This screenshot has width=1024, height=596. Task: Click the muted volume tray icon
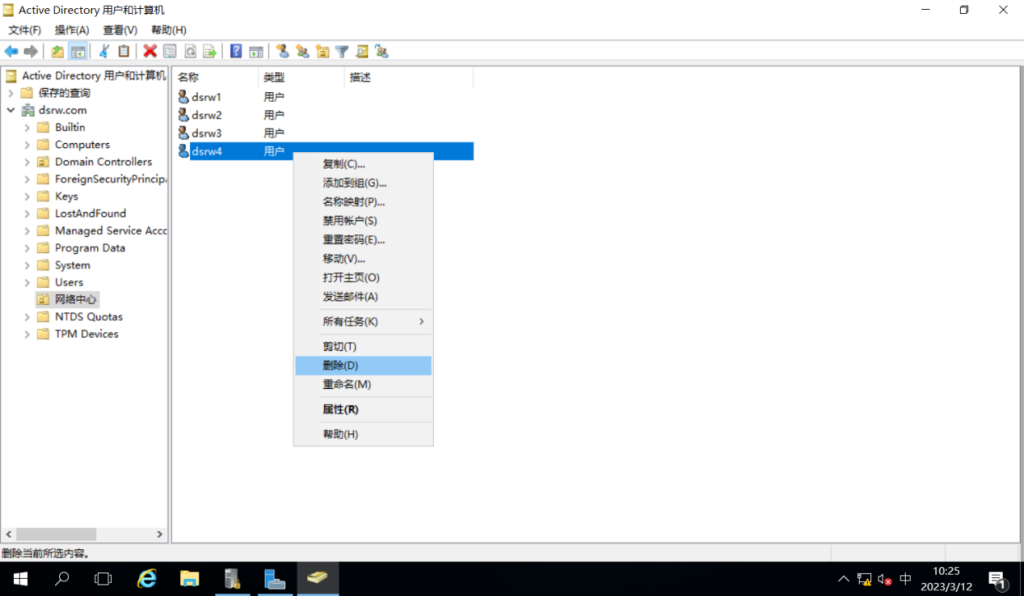pos(885,579)
